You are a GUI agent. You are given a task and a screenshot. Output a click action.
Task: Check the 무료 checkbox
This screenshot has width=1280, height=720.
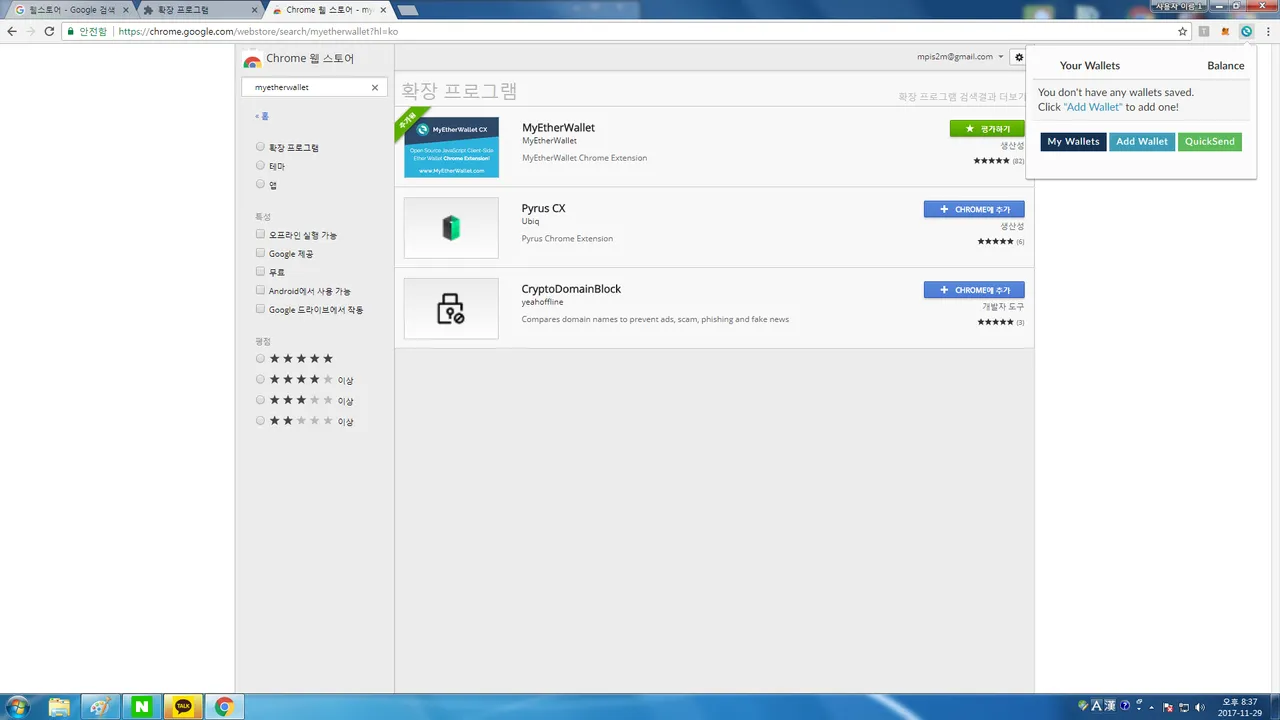point(260,271)
